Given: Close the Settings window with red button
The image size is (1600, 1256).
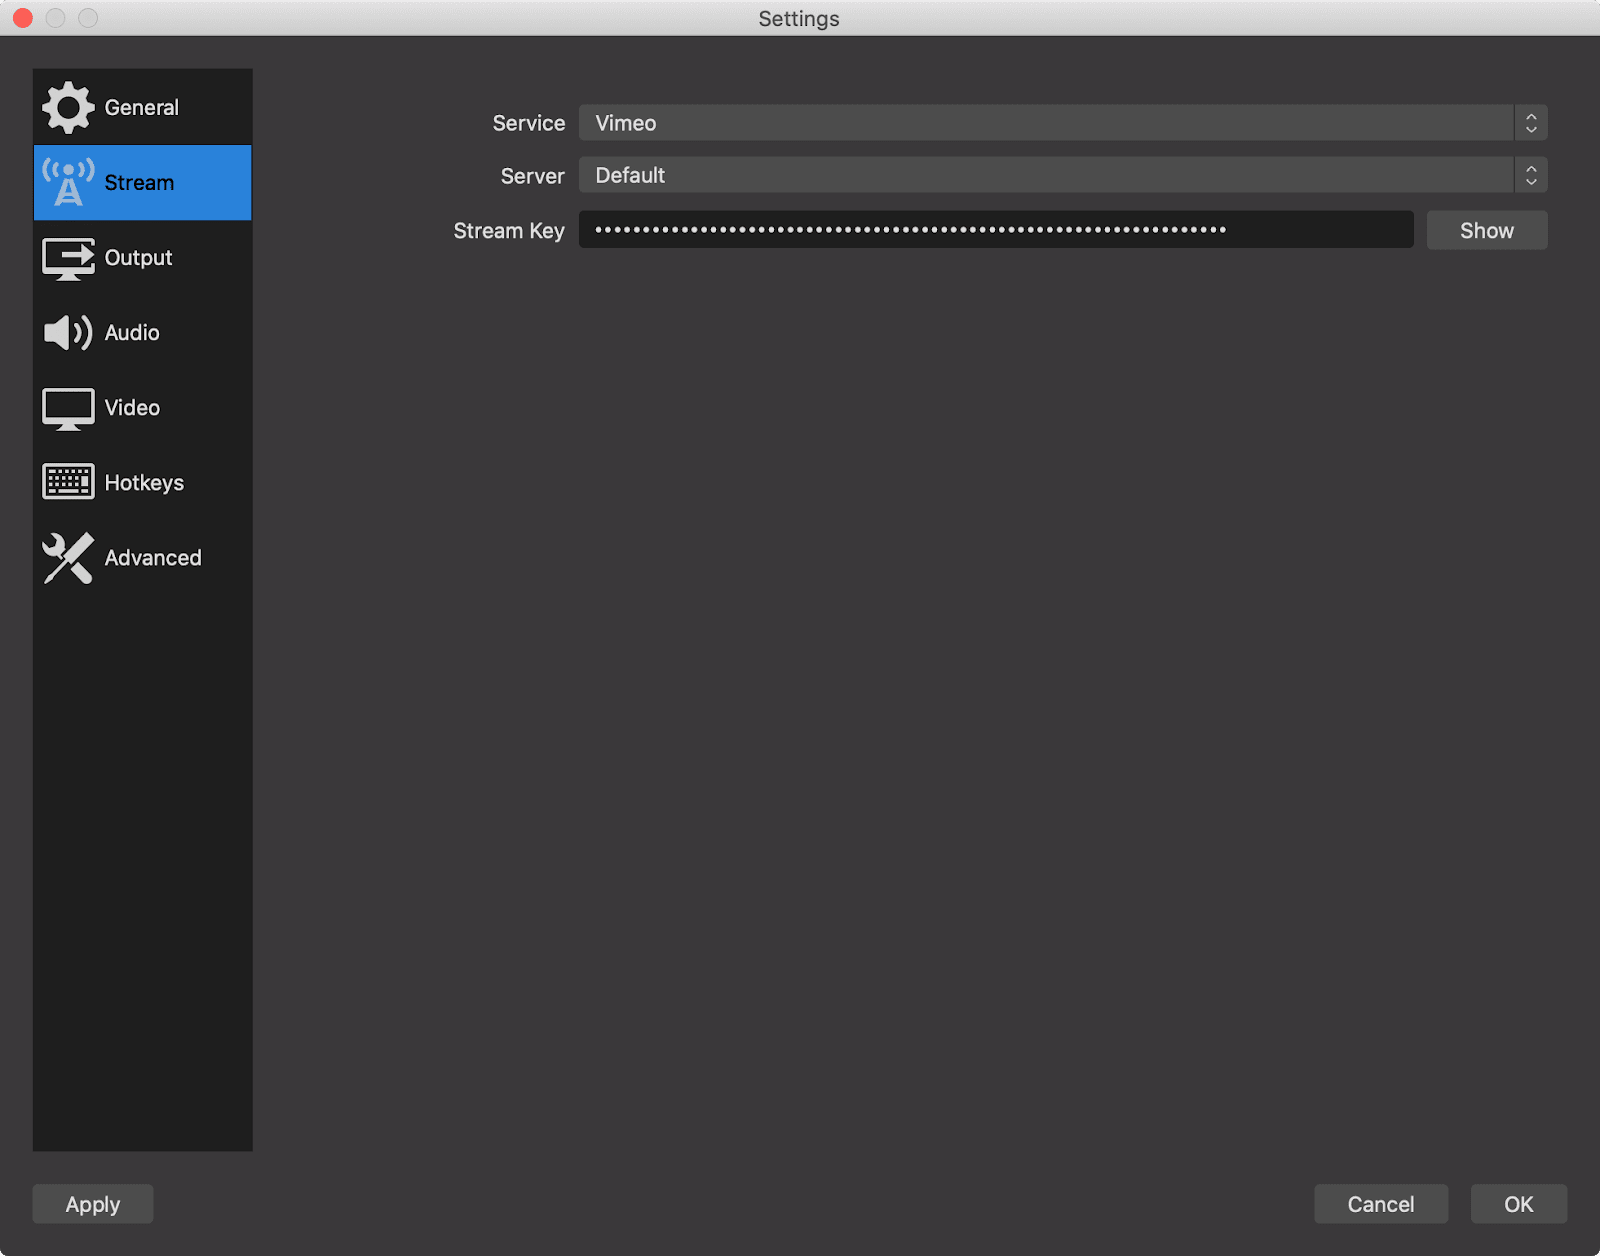Looking at the screenshot, I should (23, 18).
